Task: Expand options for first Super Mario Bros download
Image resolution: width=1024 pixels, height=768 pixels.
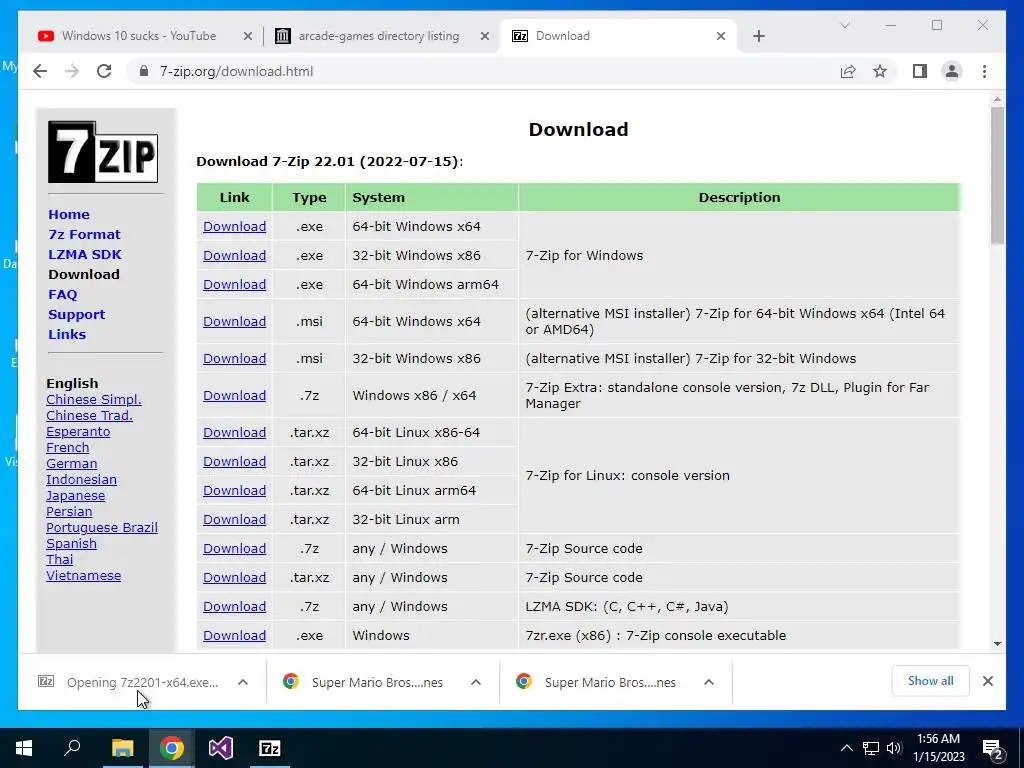Action: [476, 682]
